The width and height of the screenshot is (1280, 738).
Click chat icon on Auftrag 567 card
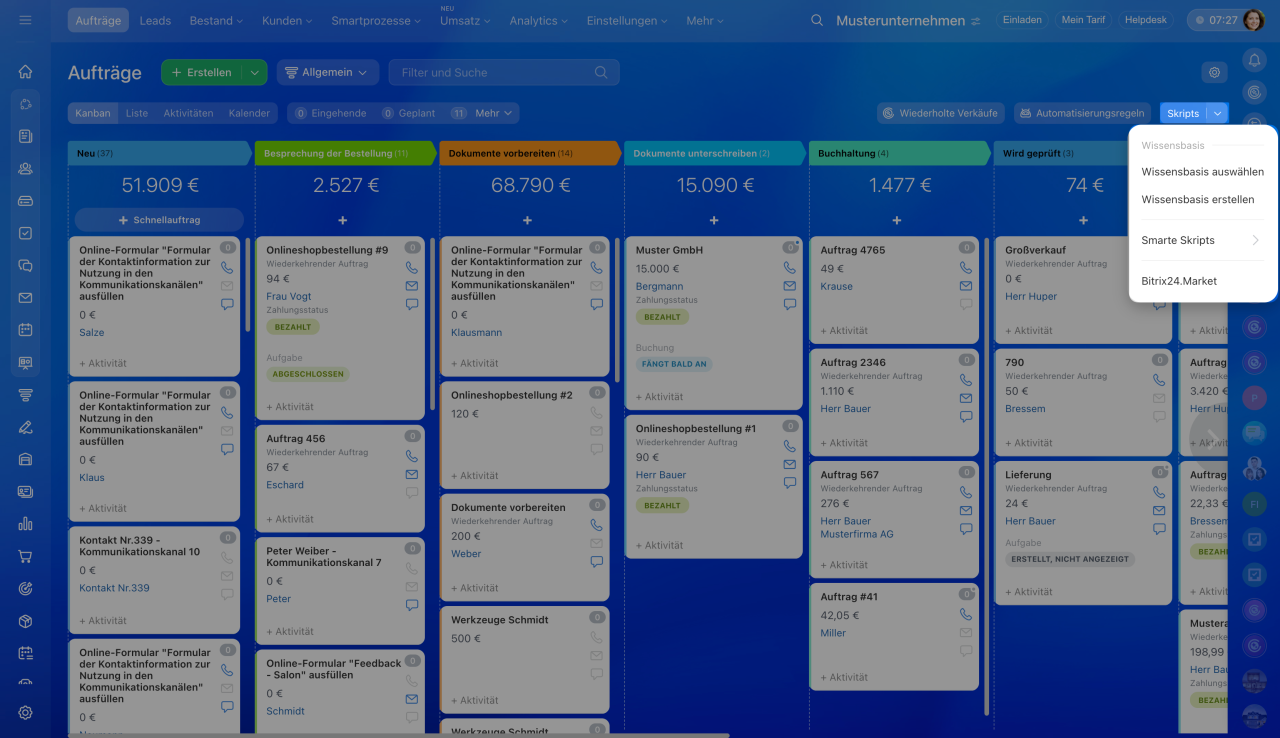click(966, 529)
